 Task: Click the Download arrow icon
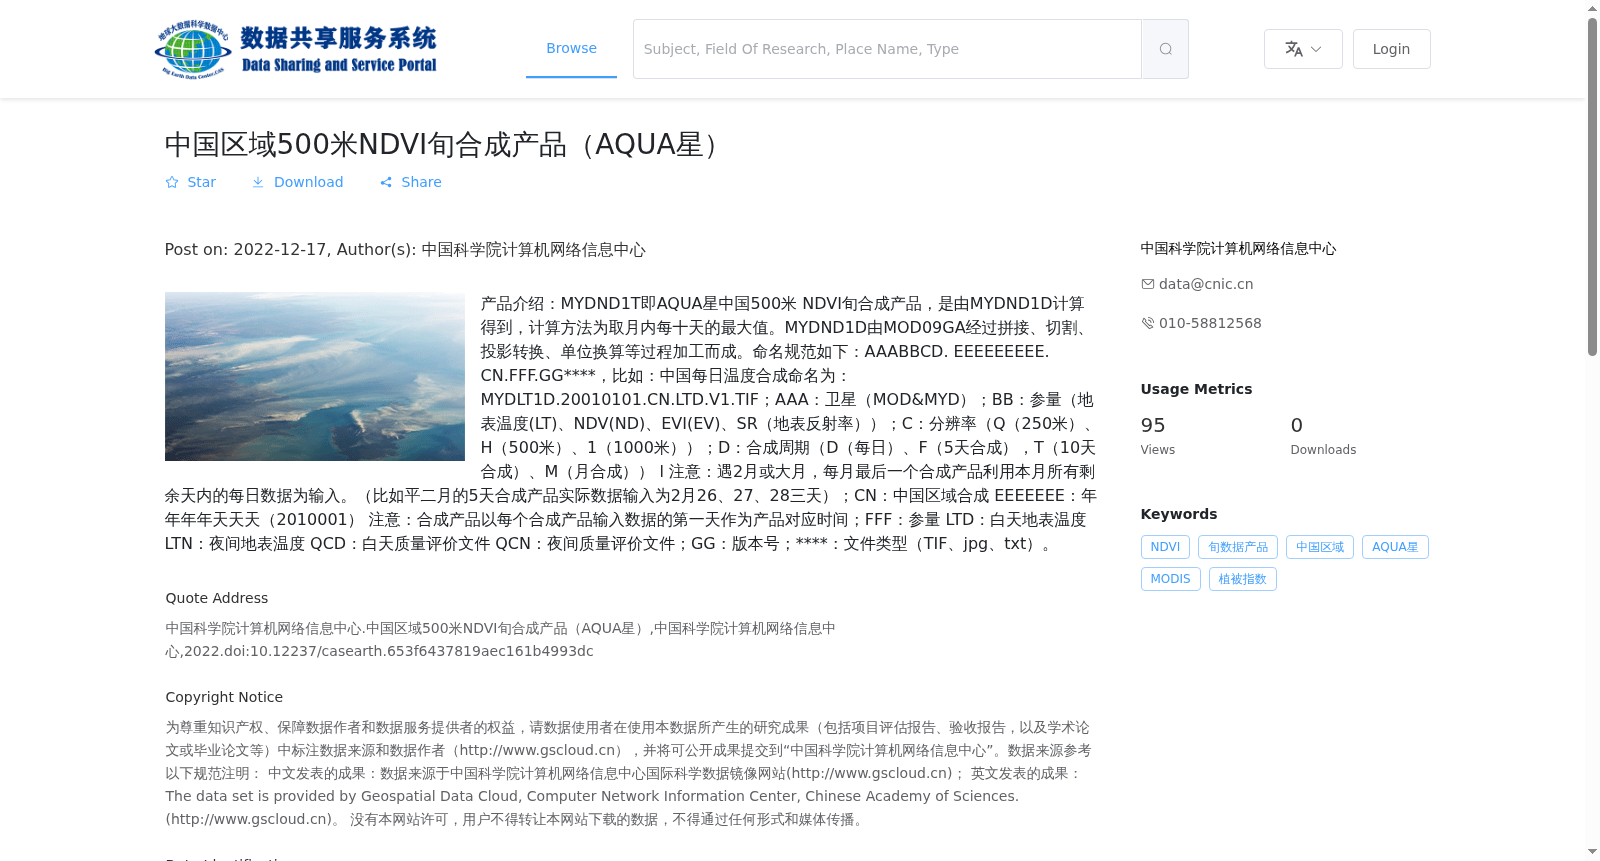258,182
